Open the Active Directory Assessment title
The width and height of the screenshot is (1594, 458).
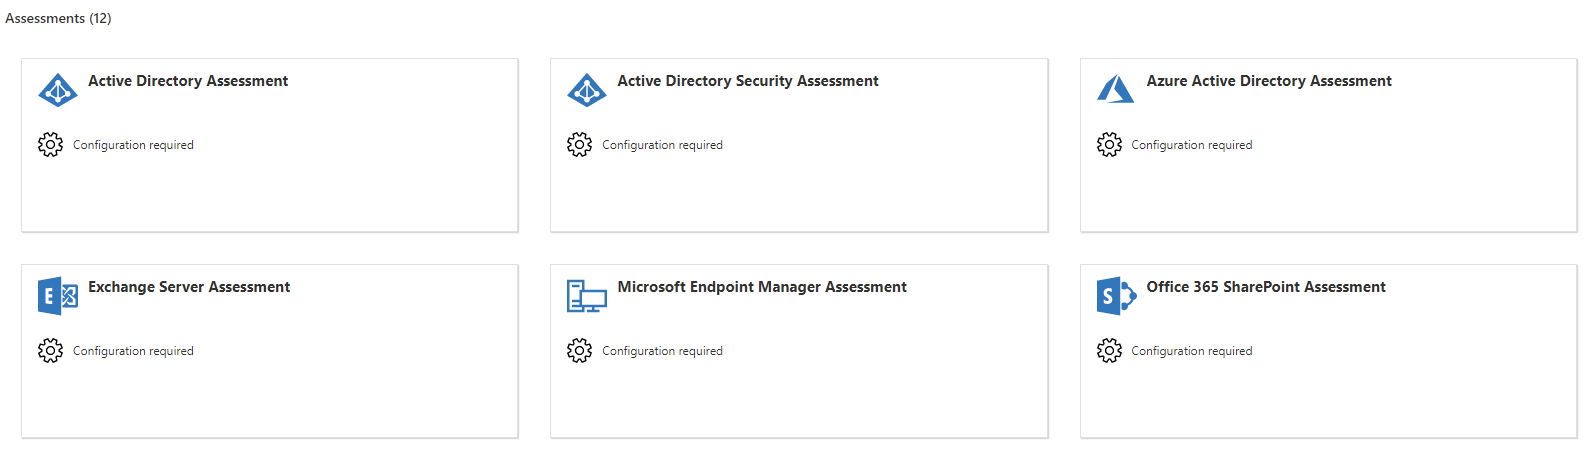click(188, 81)
